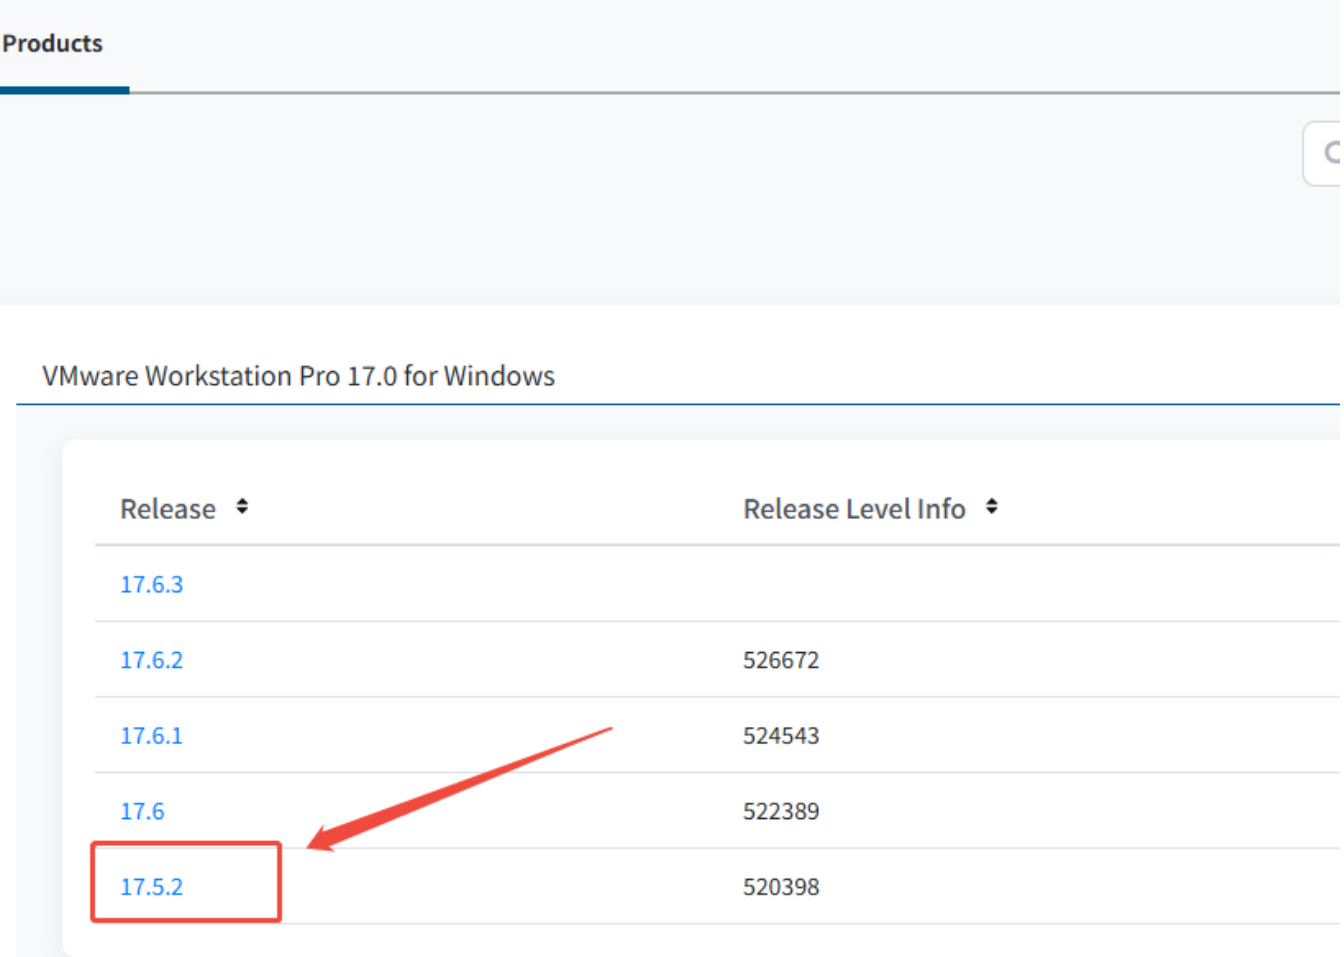Open release 17.6.3 link
This screenshot has width=1344, height=957.
coord(152,585)
